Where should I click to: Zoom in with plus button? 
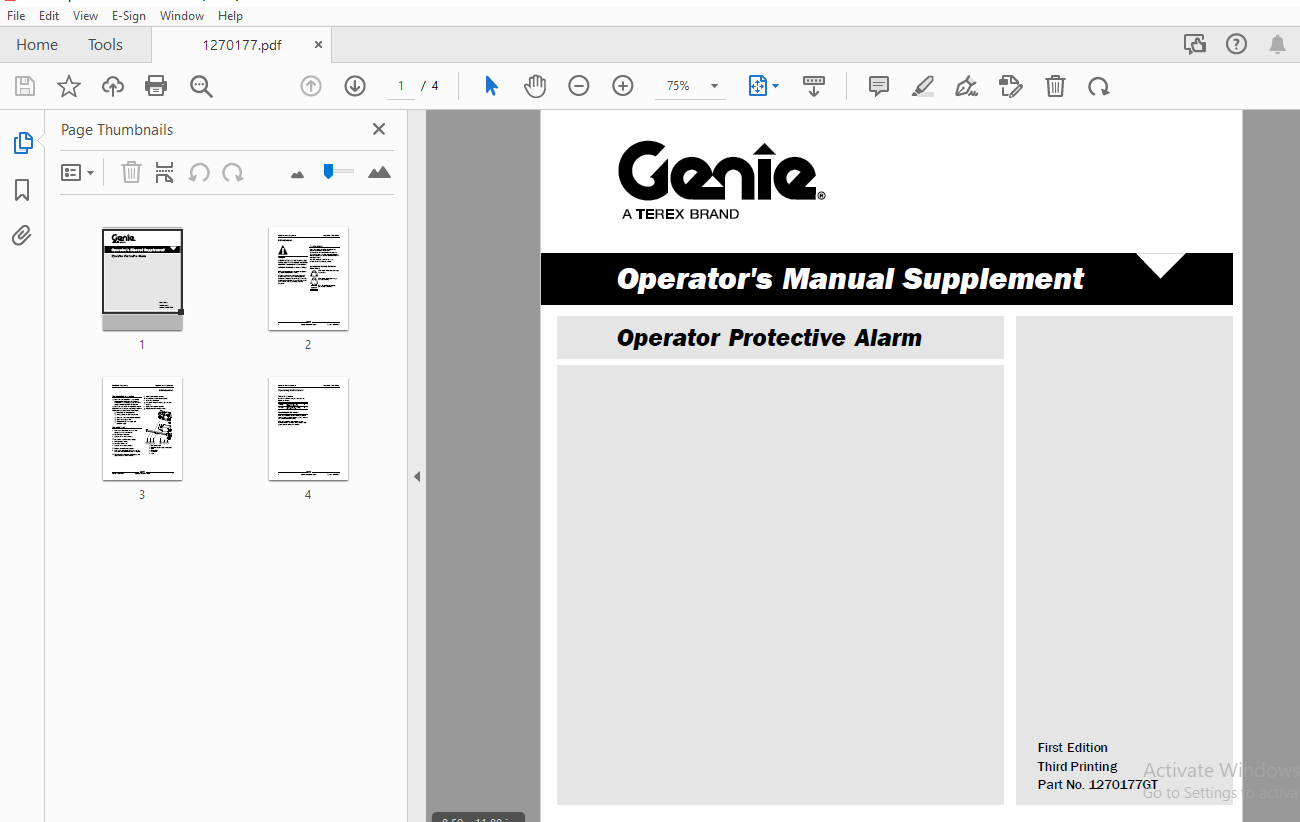623,86
